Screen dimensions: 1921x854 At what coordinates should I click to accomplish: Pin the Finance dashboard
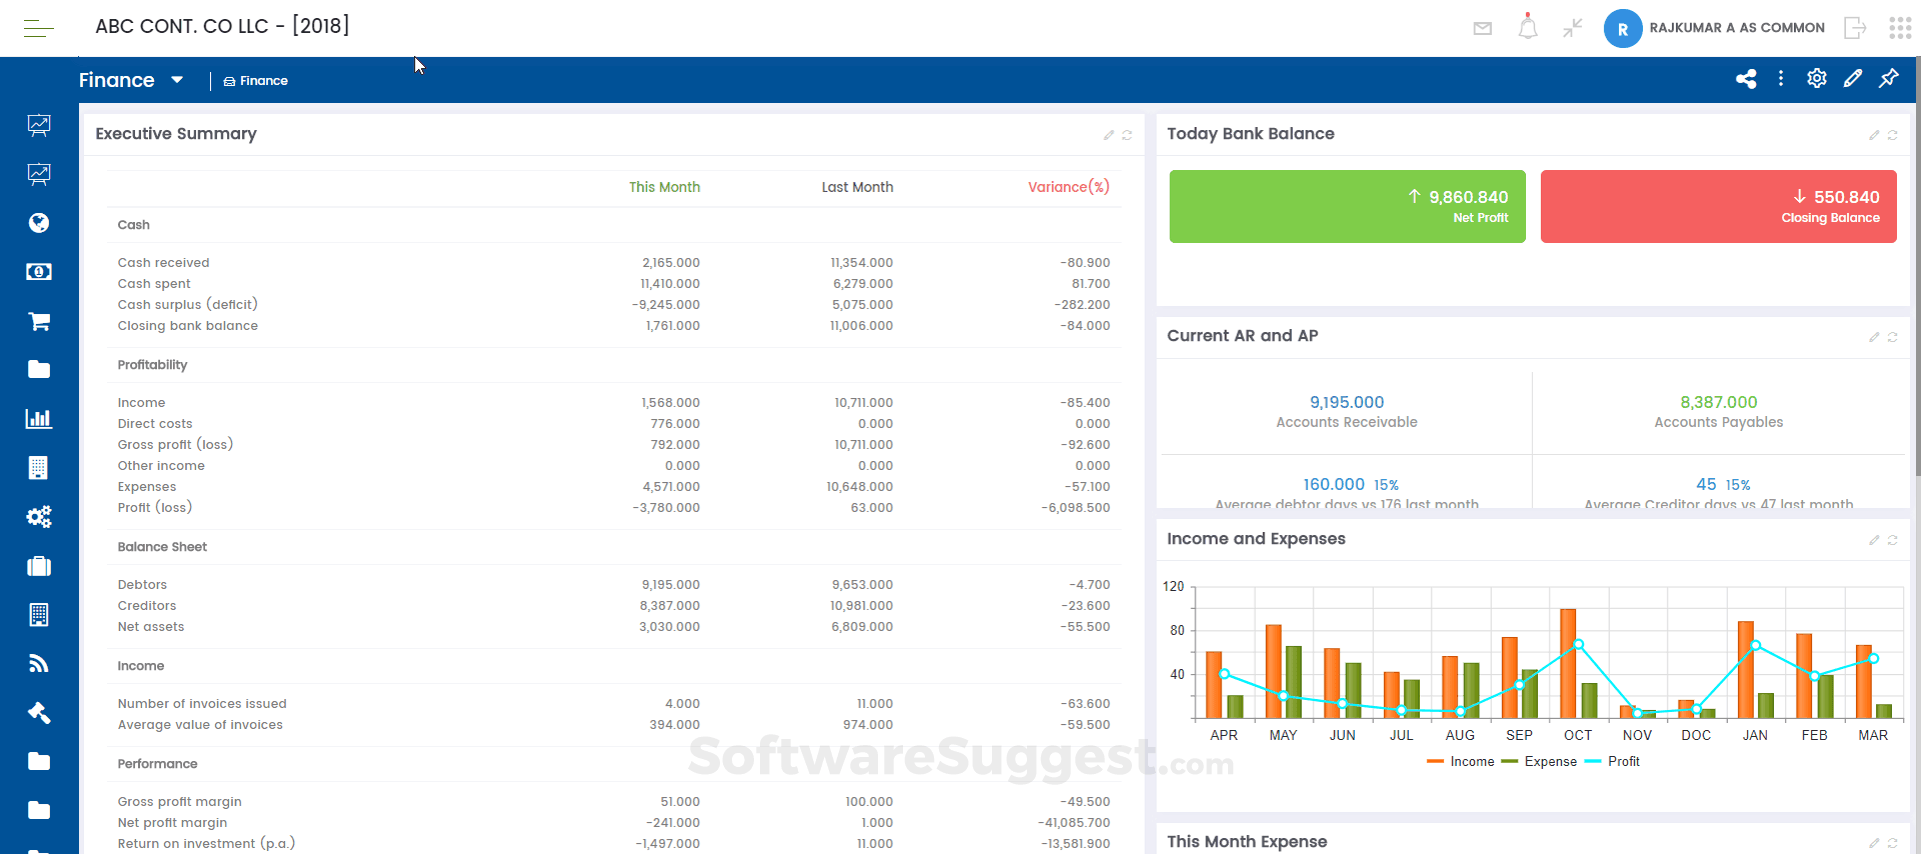[1889, 78]
